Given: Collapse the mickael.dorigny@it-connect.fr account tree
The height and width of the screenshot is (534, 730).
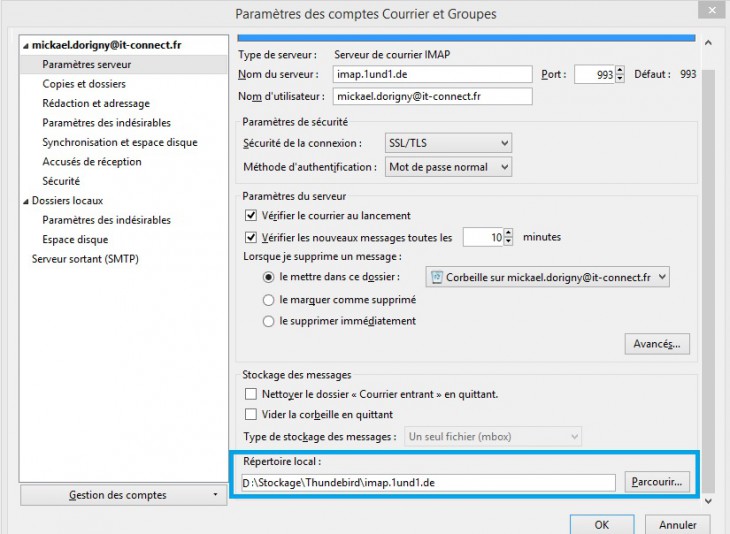Looking at the screenshot, I should click(x=26, y=46).
